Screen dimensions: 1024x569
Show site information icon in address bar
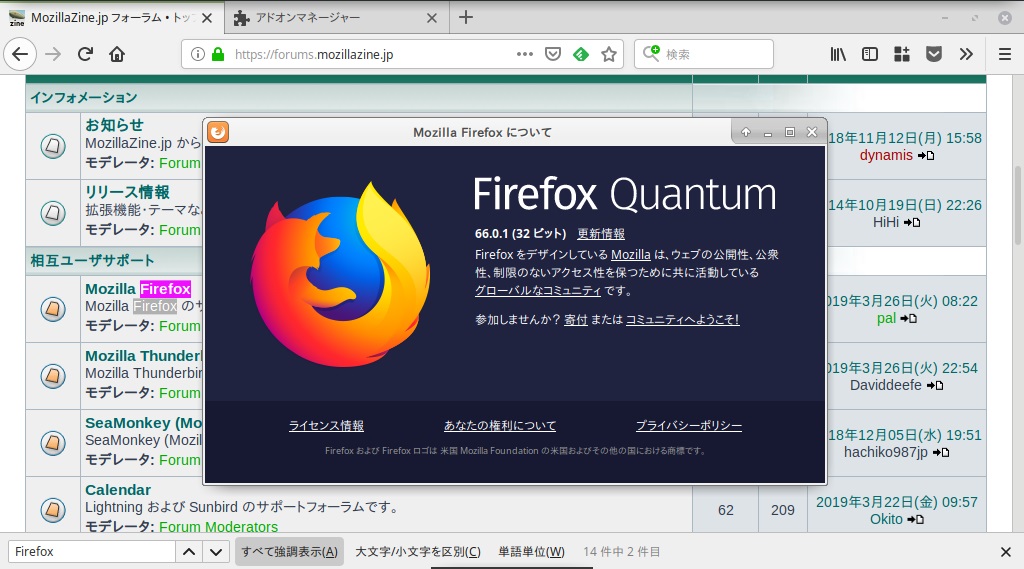click(x=198, y=54)
